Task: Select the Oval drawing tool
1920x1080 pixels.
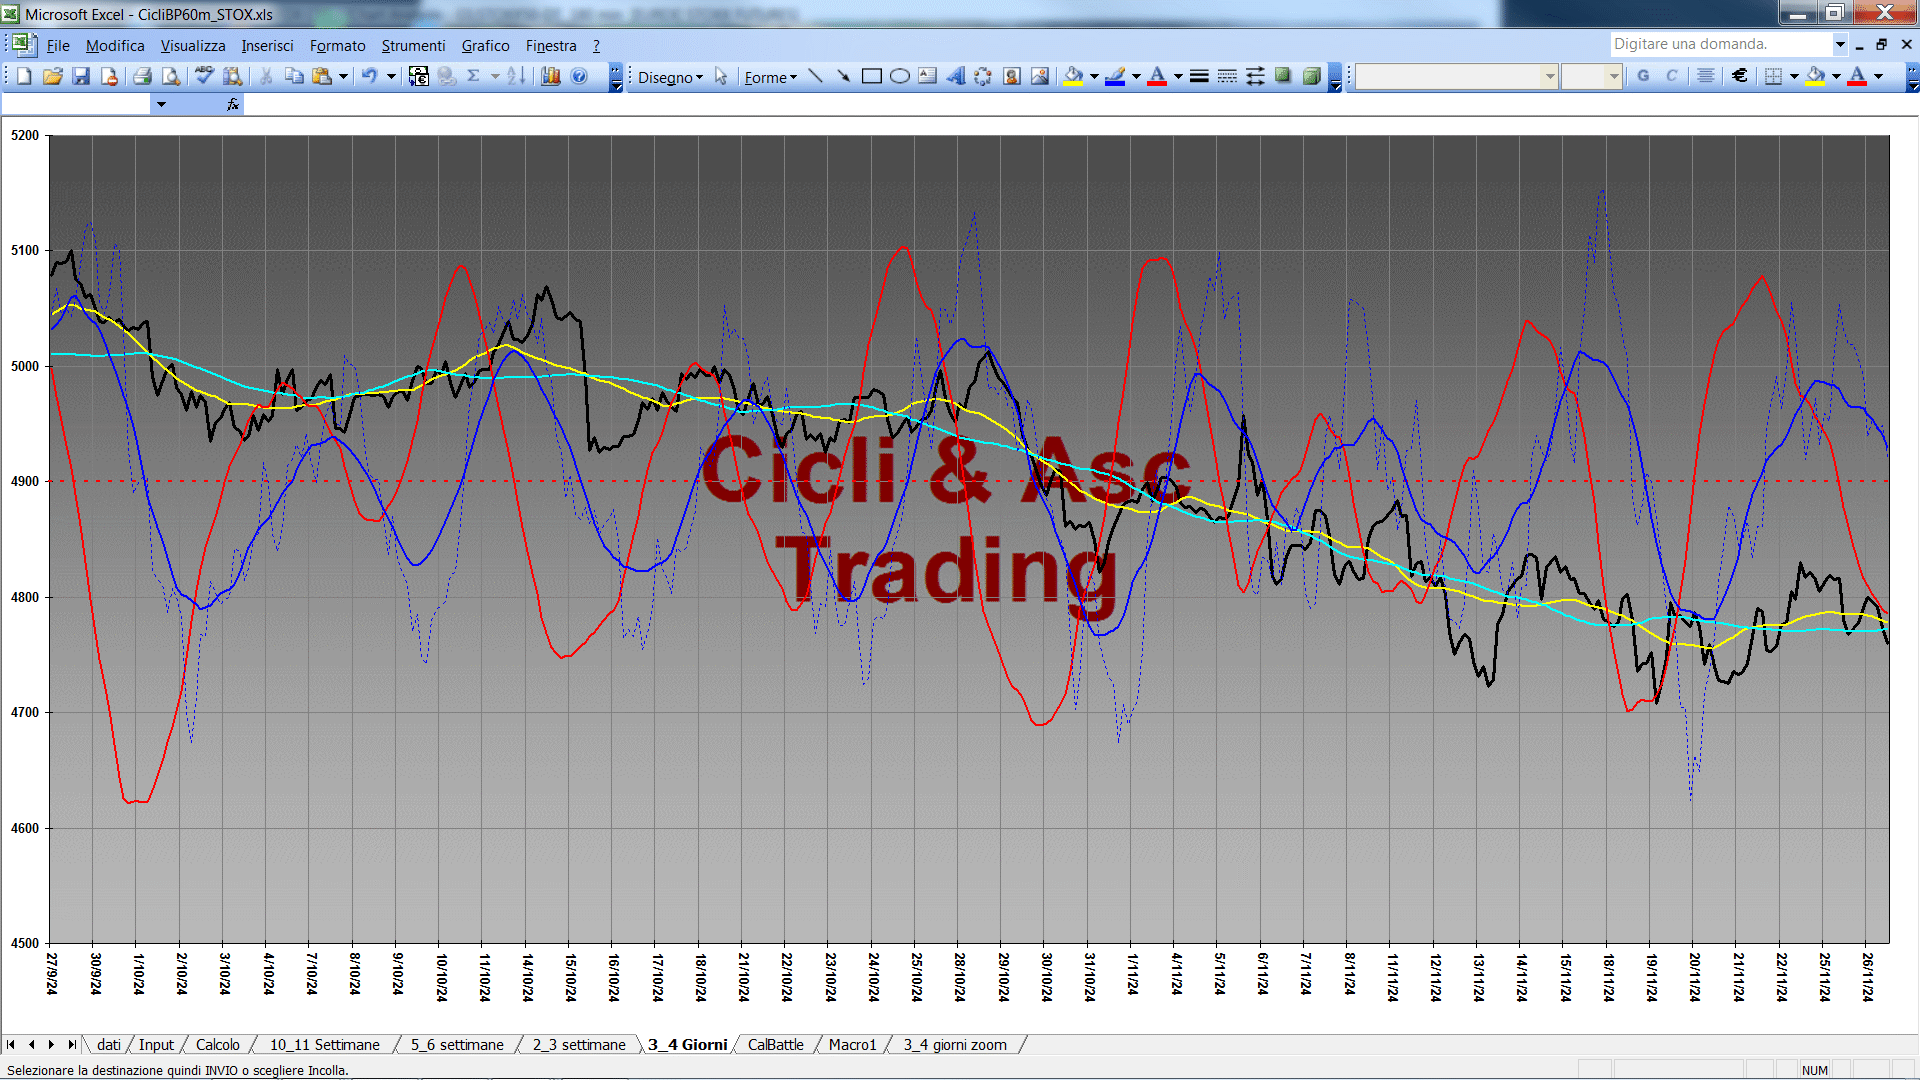Action: pyautogui.click(x=900, y=76)
